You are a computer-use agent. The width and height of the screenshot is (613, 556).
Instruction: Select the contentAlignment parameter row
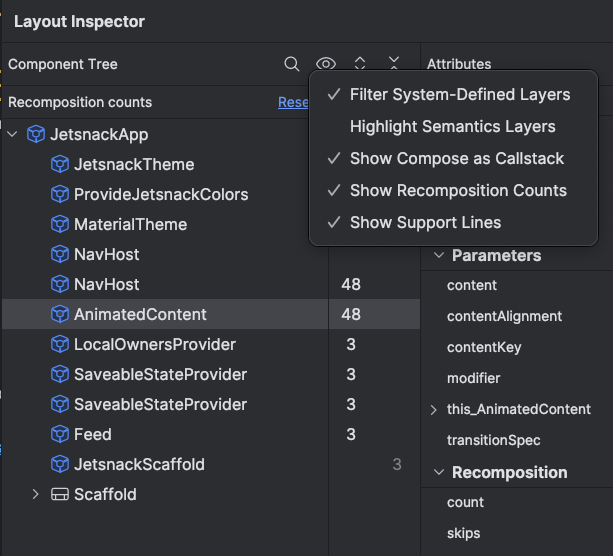(504, 316)
